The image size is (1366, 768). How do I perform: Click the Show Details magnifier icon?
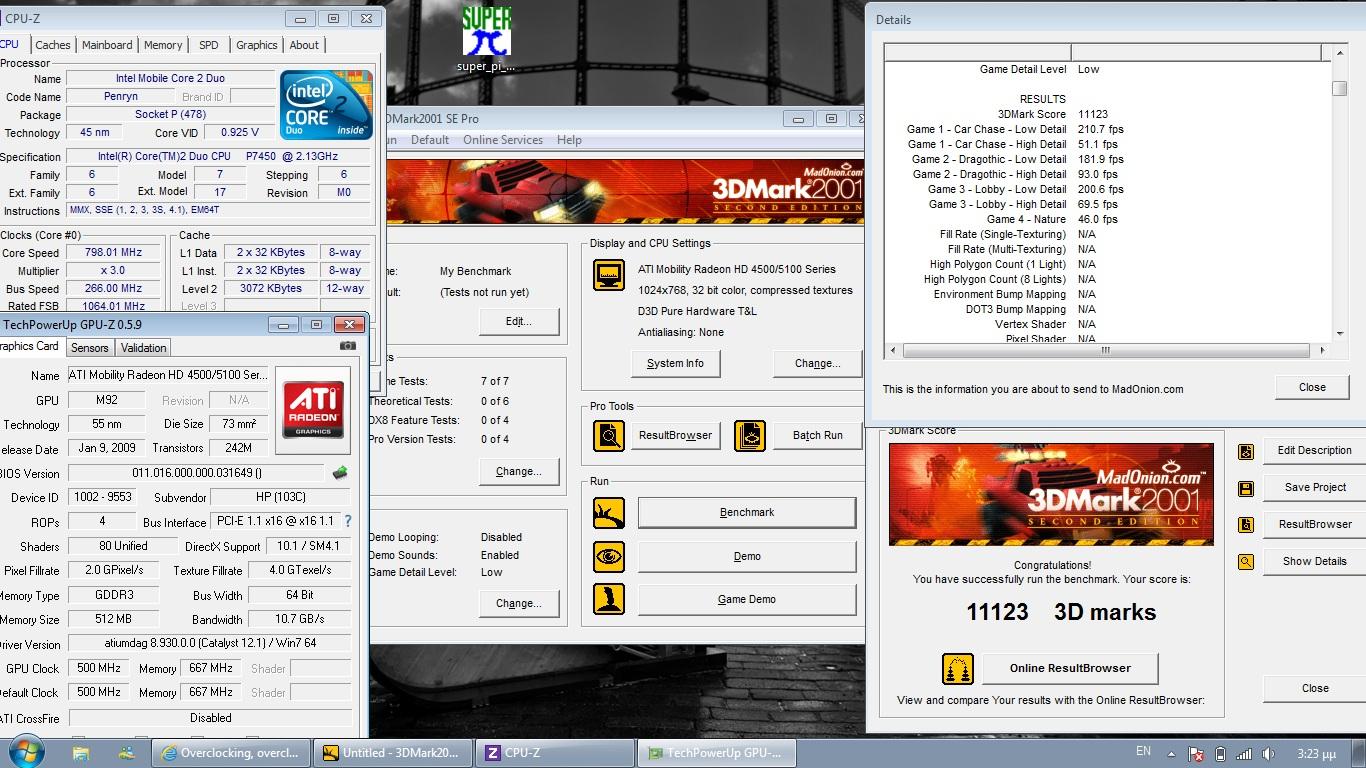tap(1246, 562)
